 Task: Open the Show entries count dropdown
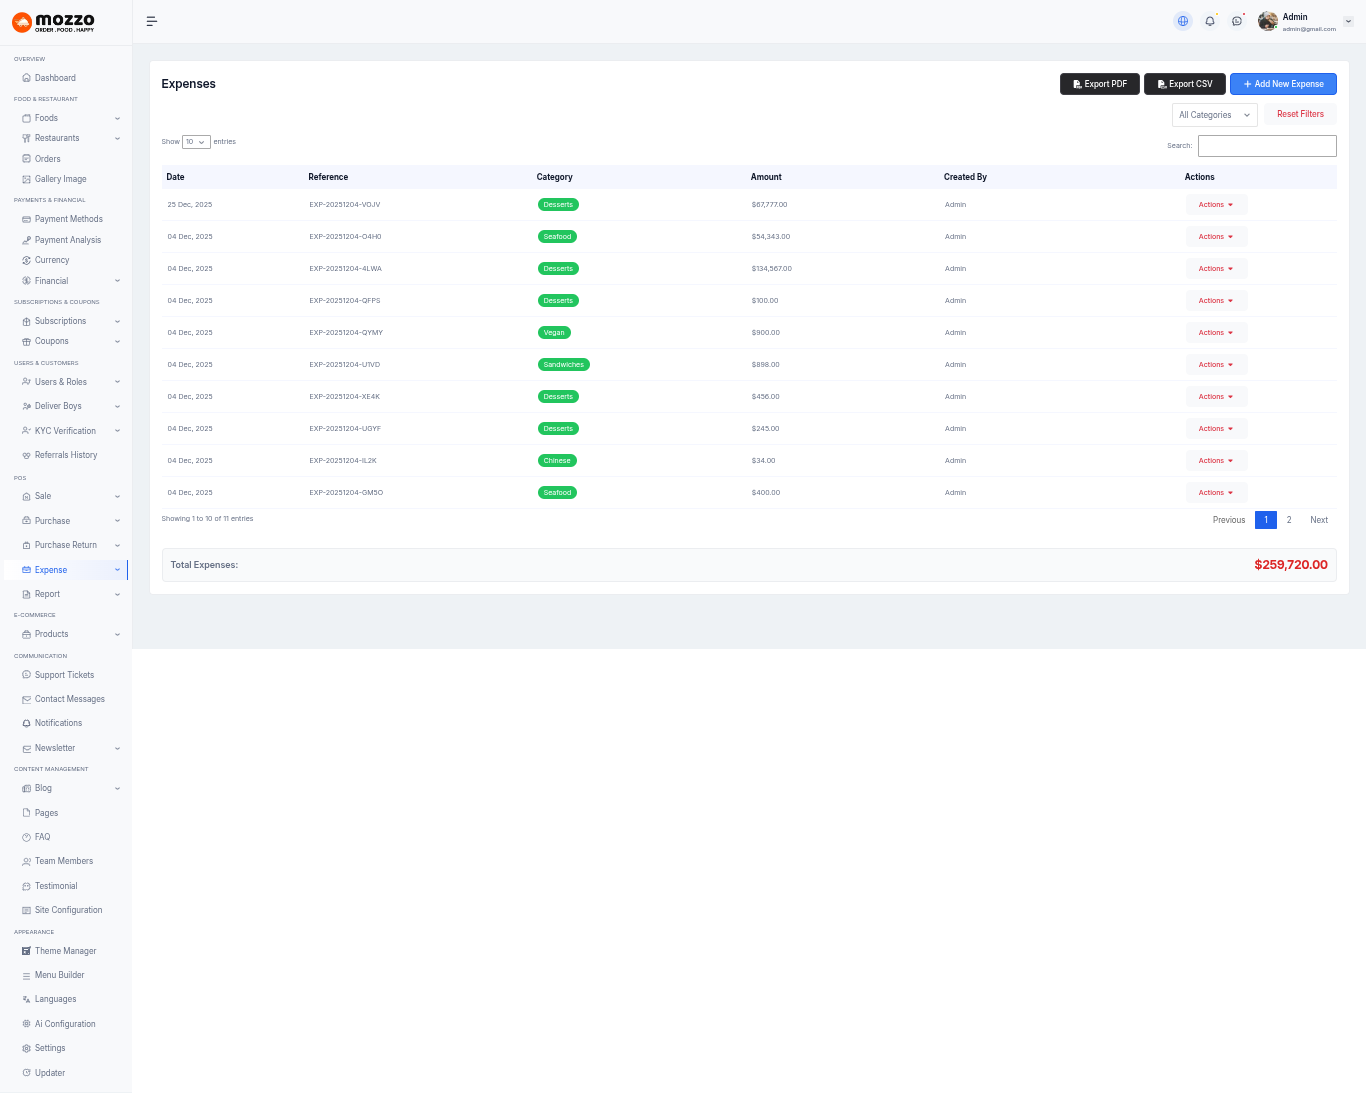click(196, 142)
